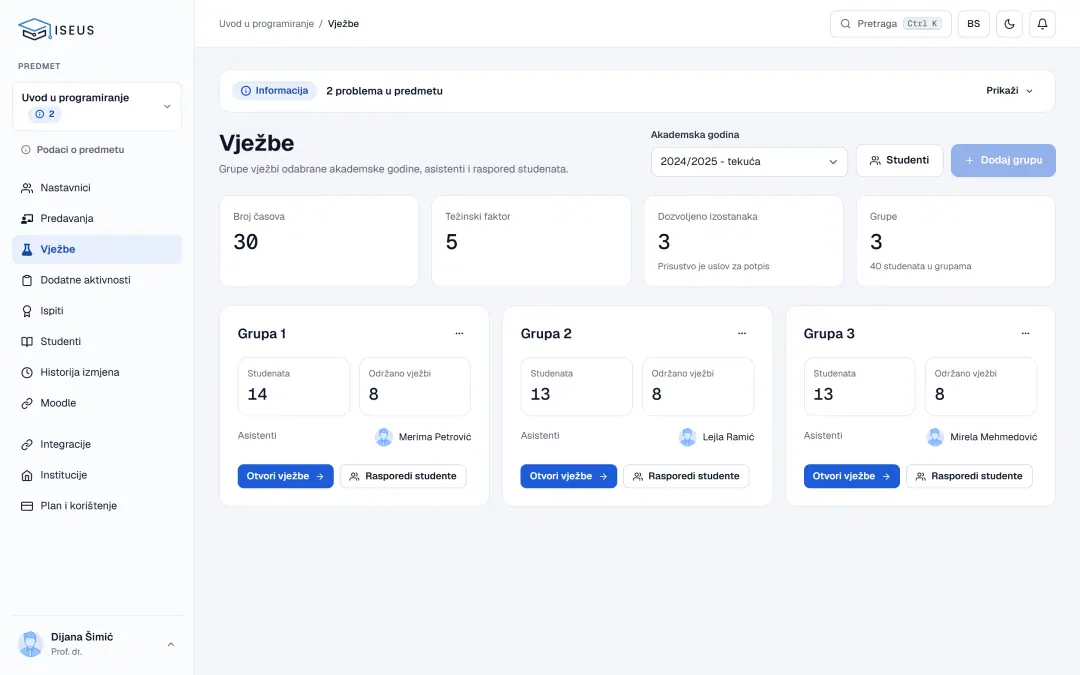Click the Studenti button near the header
This screenshot has width=1080, height=675.
[x=899, y=160]
